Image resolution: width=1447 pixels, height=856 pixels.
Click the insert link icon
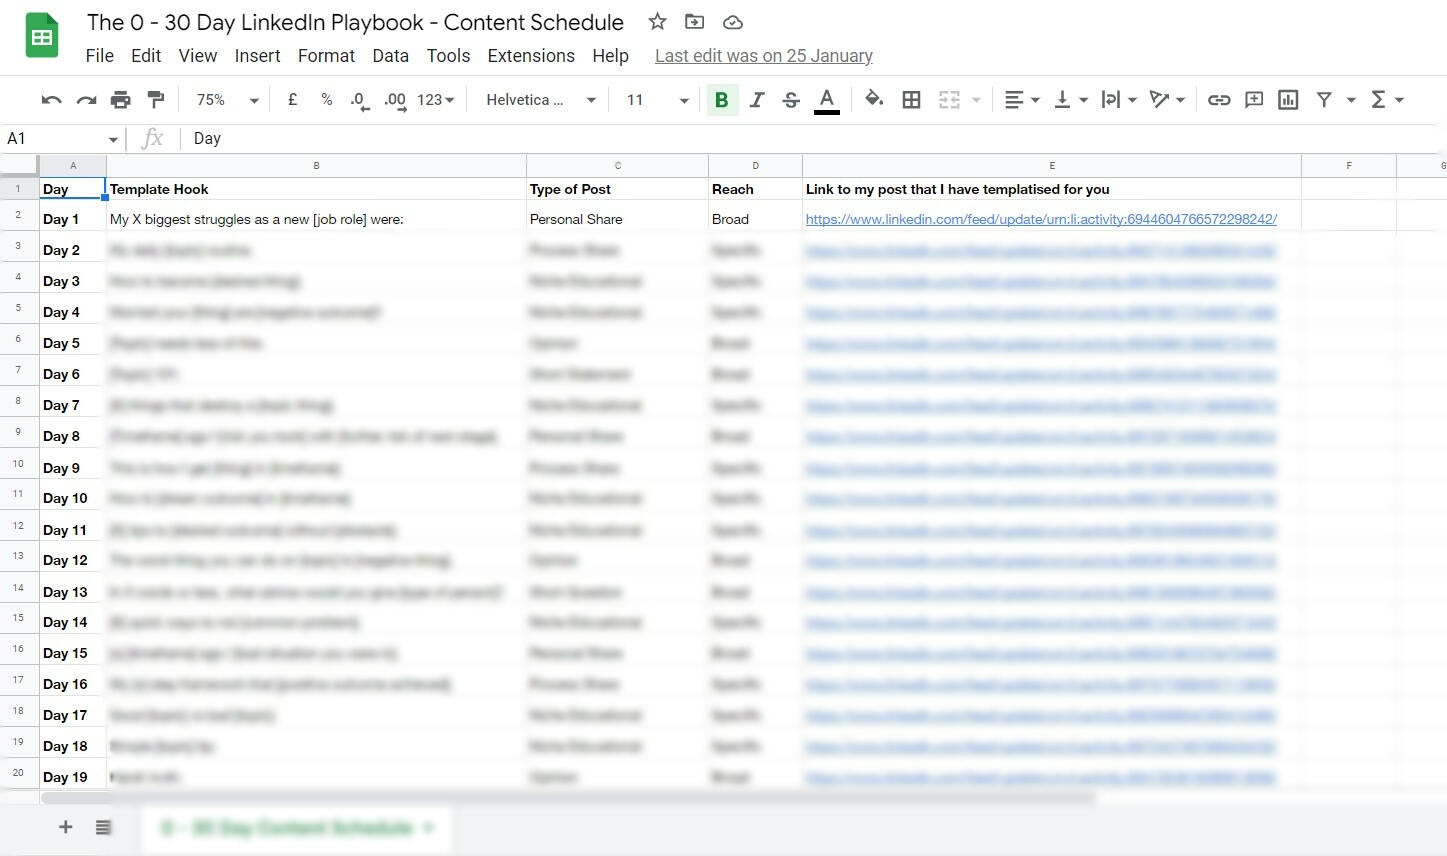coord(1218,100)
